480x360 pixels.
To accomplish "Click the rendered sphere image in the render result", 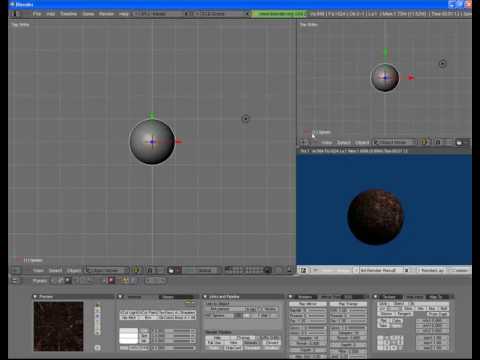I will [x=375, y=217].
